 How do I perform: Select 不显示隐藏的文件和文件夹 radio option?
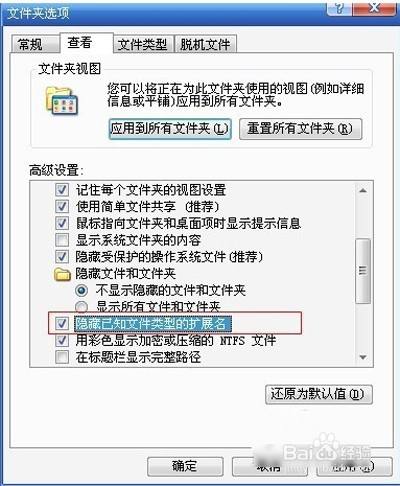tap(82, 290)
